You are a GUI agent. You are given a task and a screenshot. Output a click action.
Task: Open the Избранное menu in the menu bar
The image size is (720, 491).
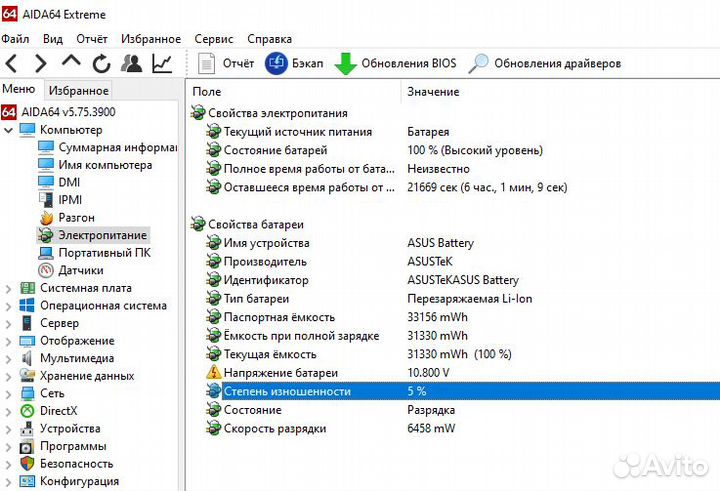click(151, 39)
